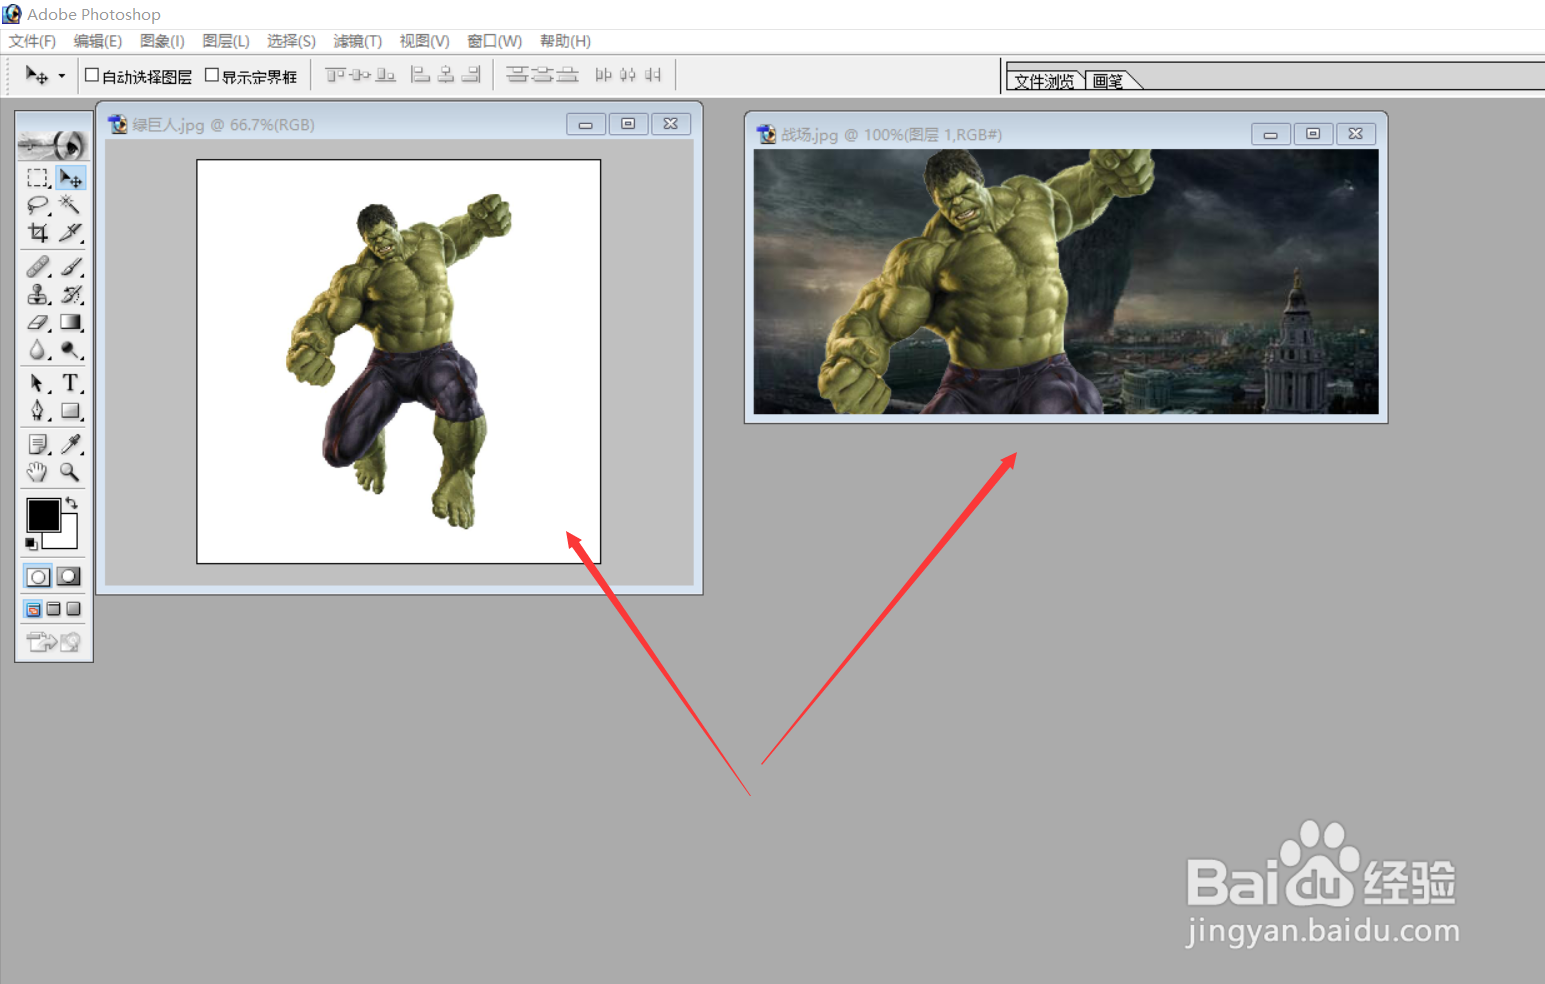The width and height of the screenshot is (1545, 984).
Task: Choose Full Screen Mode
Action: [73, 609]
